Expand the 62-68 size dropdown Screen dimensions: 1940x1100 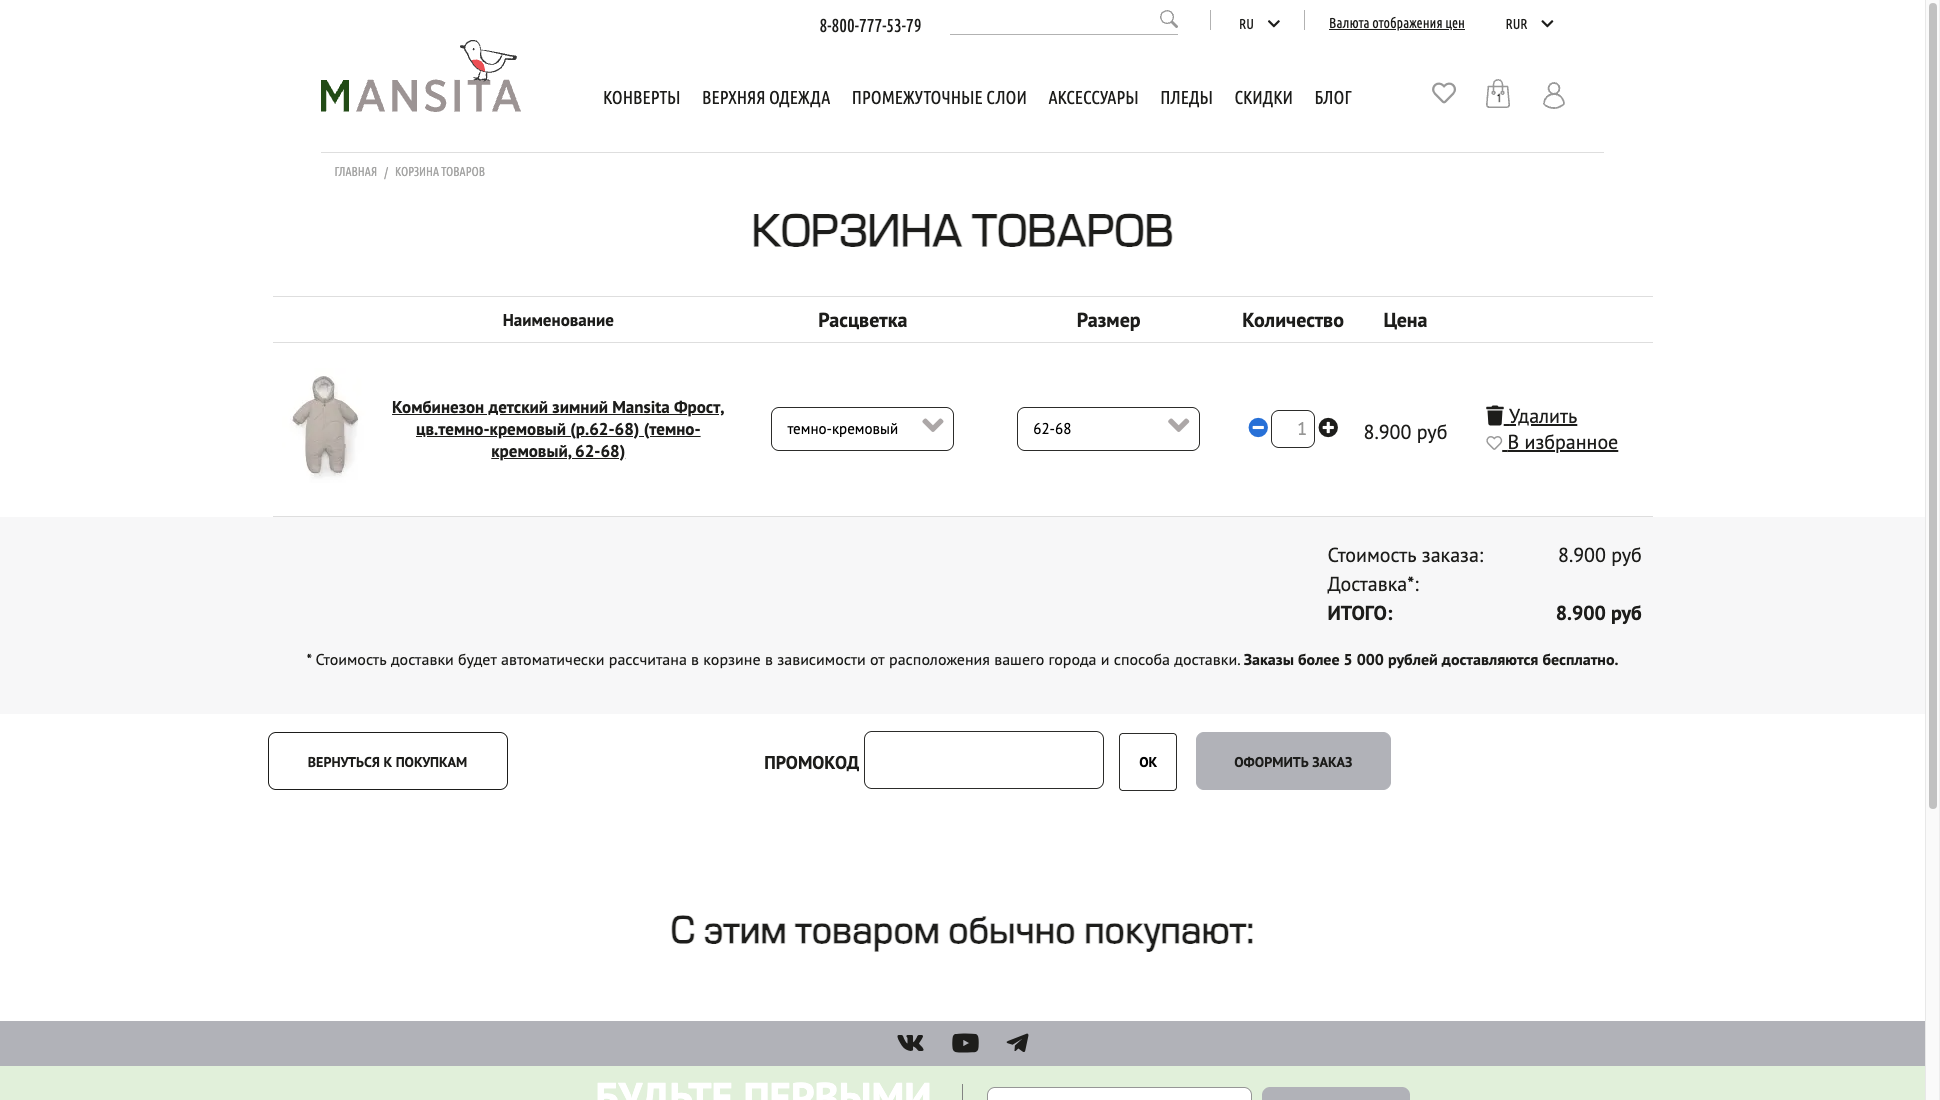1108,429
